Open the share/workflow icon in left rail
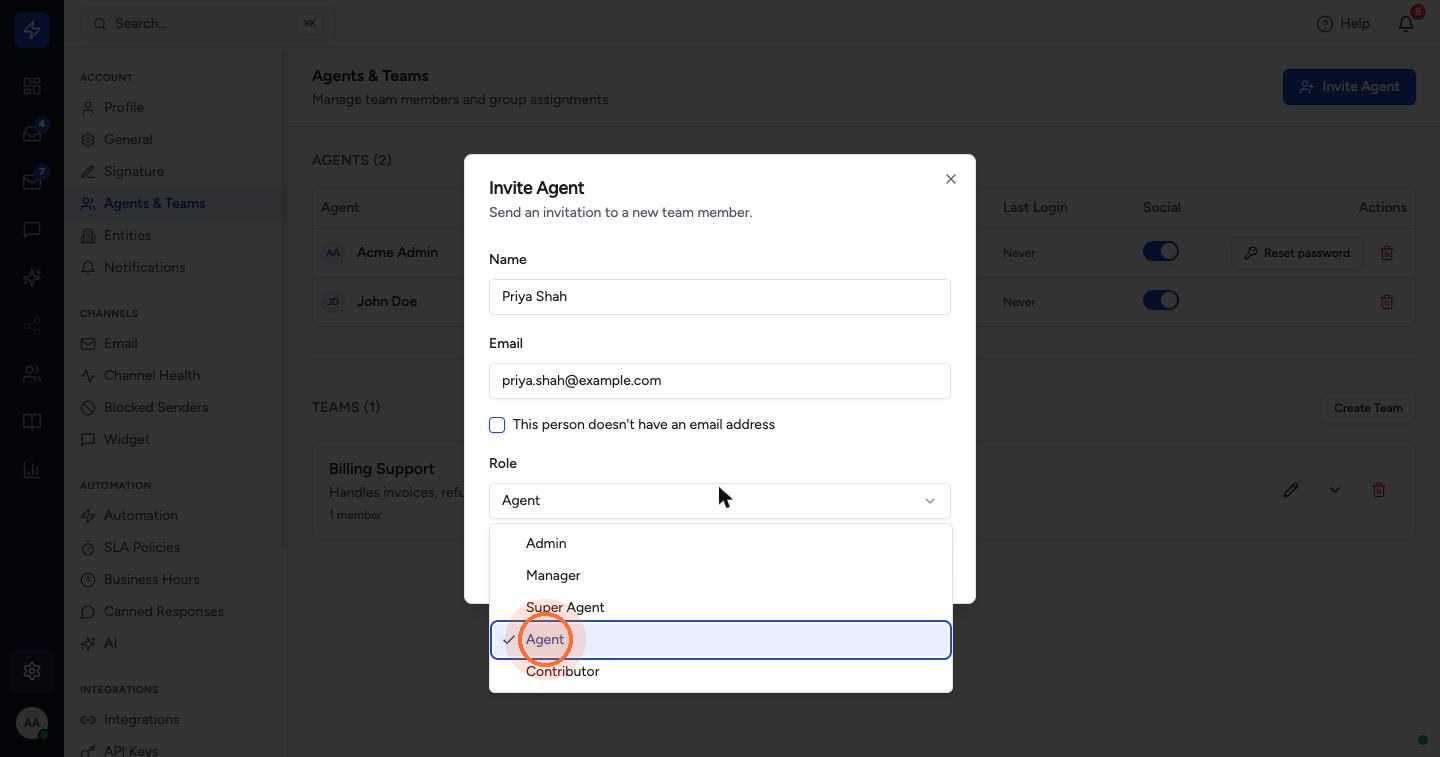This screenshot has width=1440, height=757. click(32, 326)
